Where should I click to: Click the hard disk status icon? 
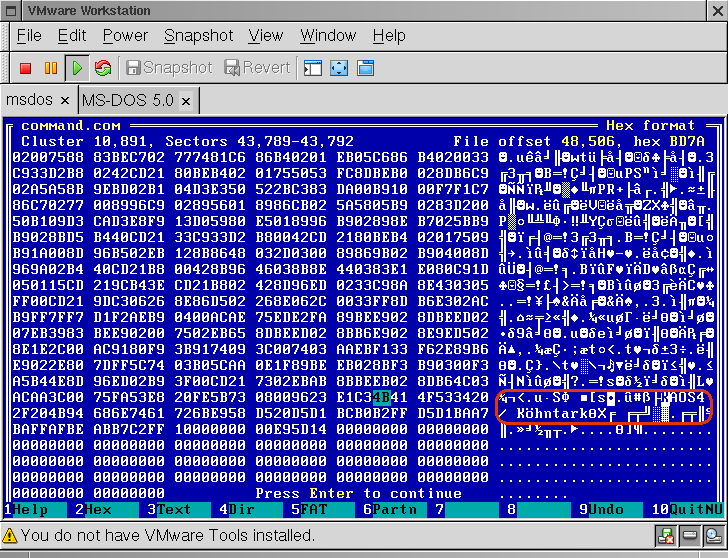(x=690, y=537)
